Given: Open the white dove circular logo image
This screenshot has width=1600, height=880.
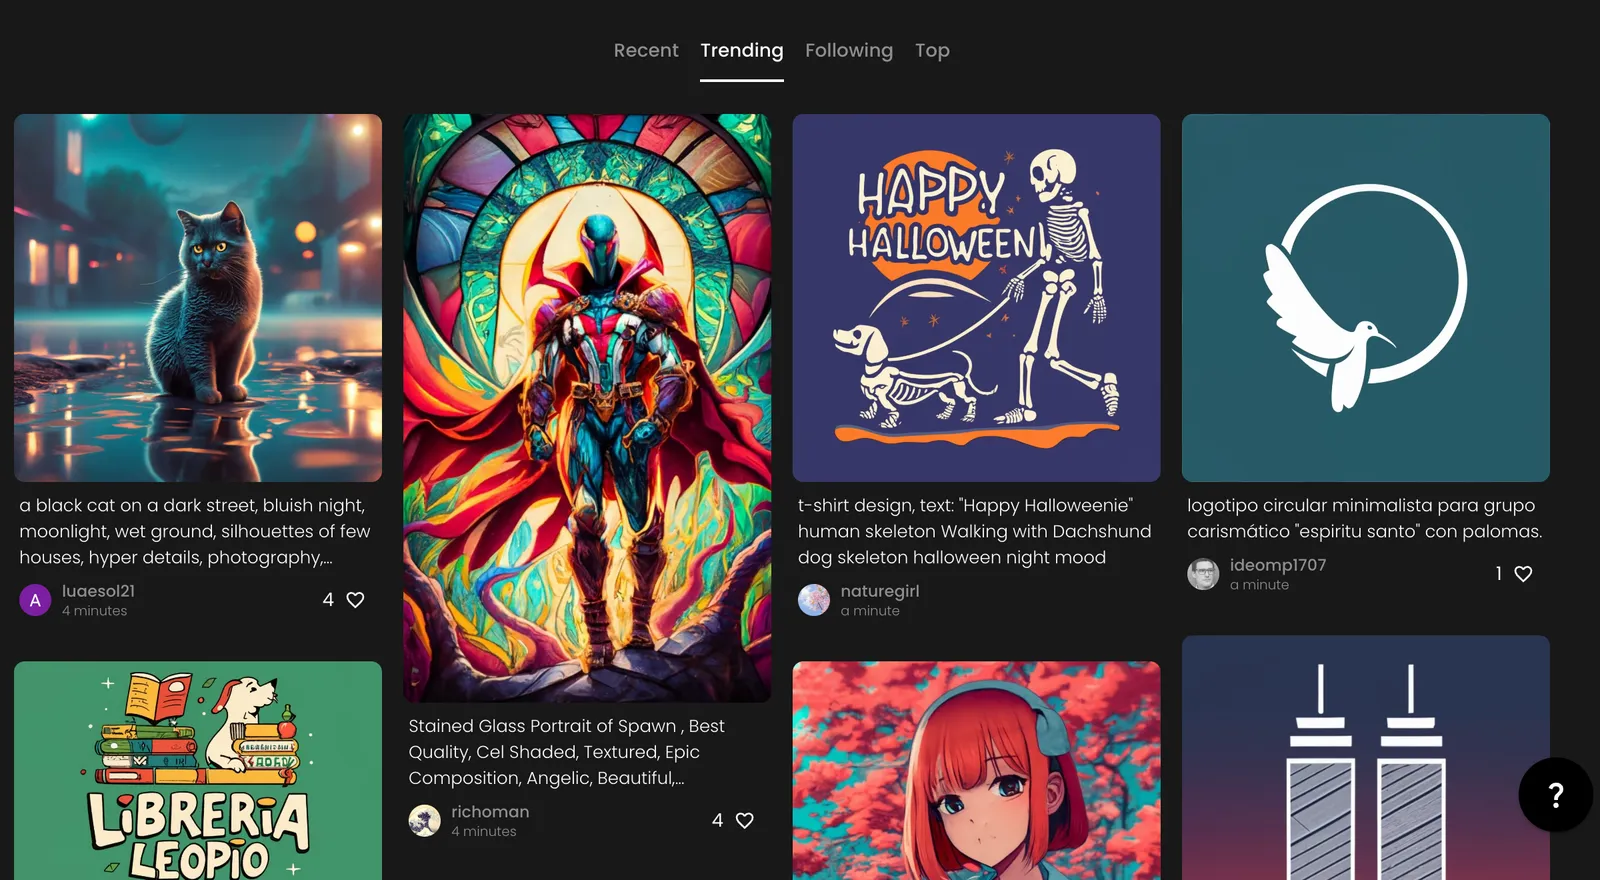Looking at the screenshot, I should pyautogui.click(x=1366, y=298).
